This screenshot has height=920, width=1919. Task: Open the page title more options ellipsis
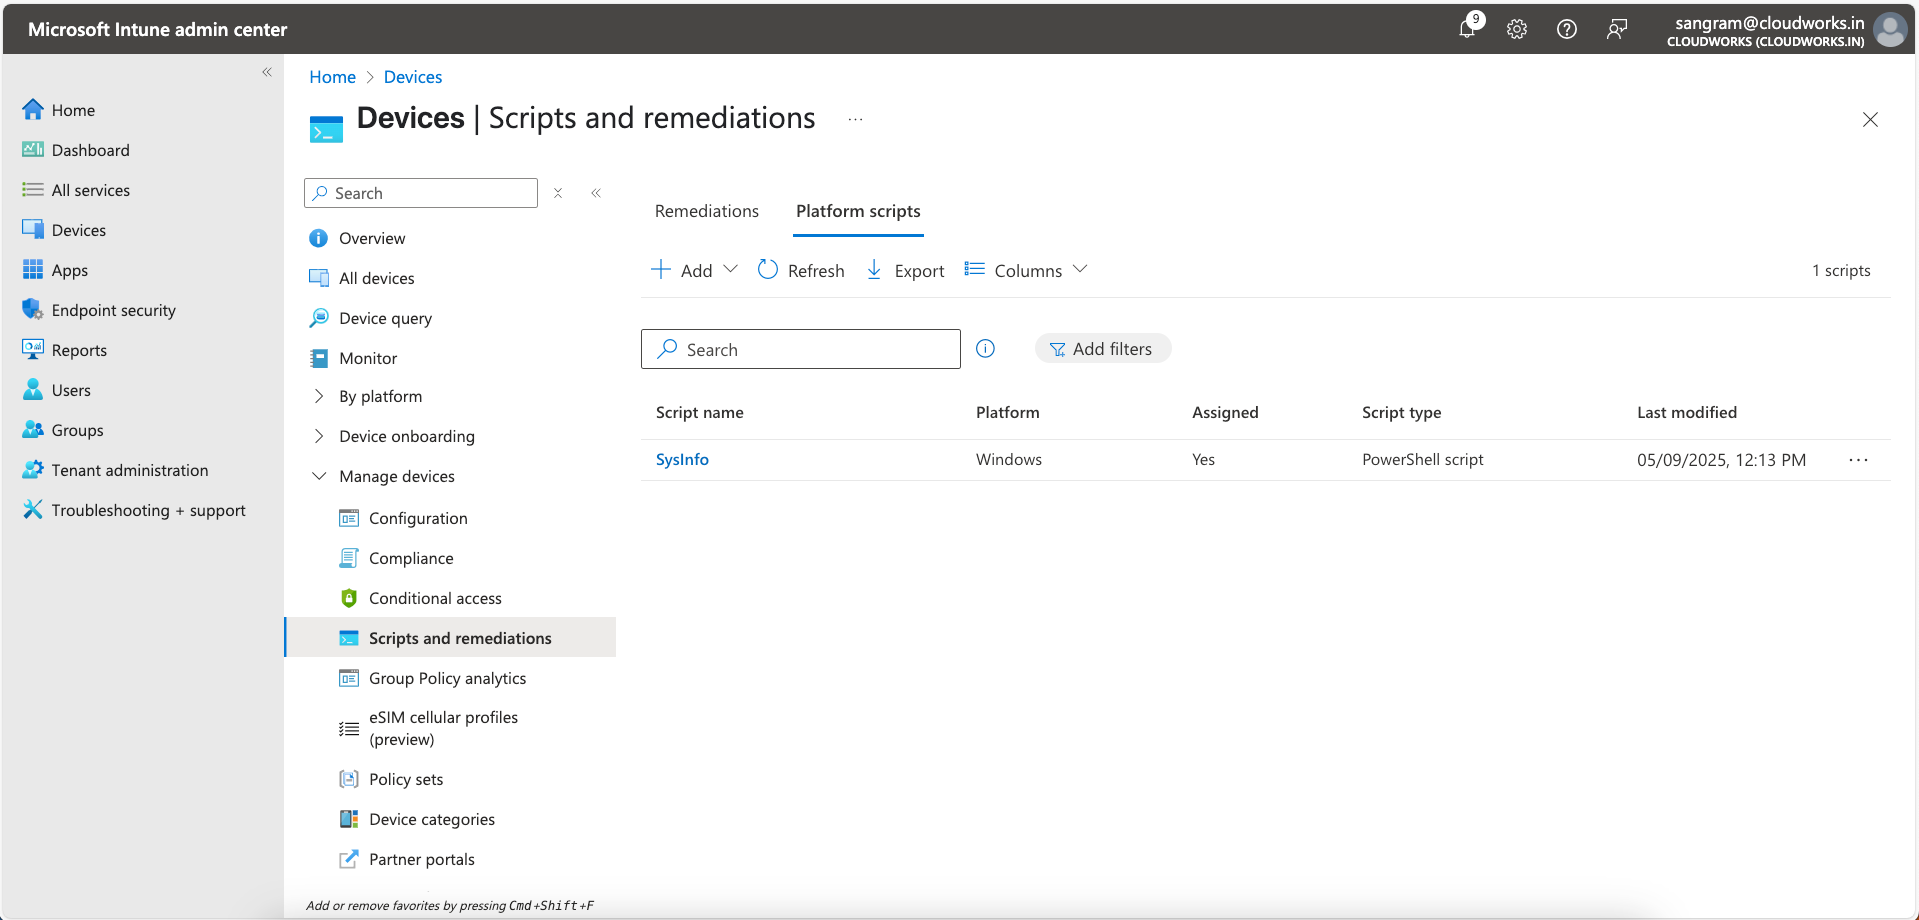coord(855,119)
